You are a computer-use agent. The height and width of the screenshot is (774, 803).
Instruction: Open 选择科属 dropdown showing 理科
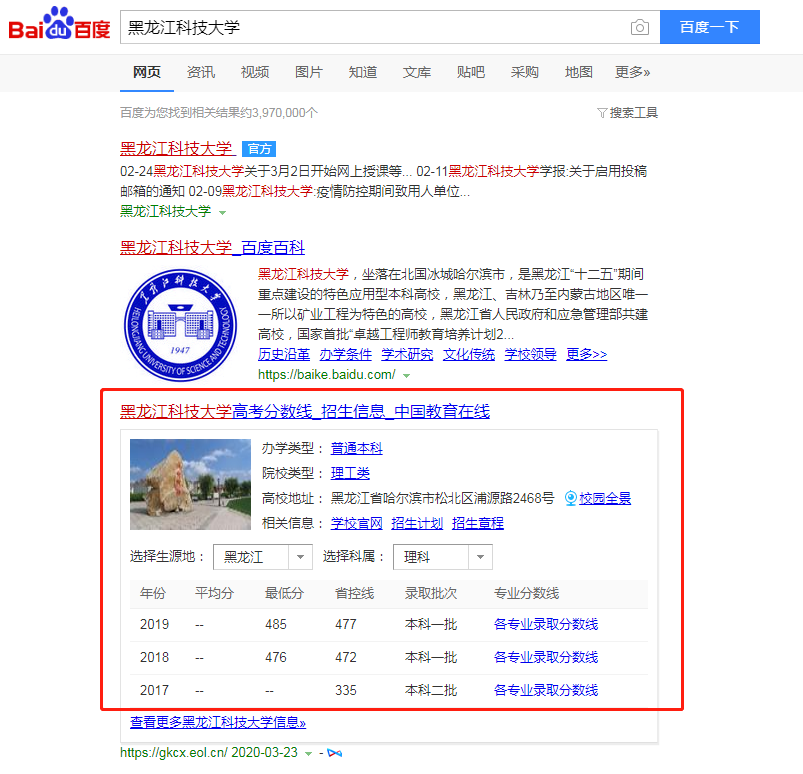click(442, 557)
